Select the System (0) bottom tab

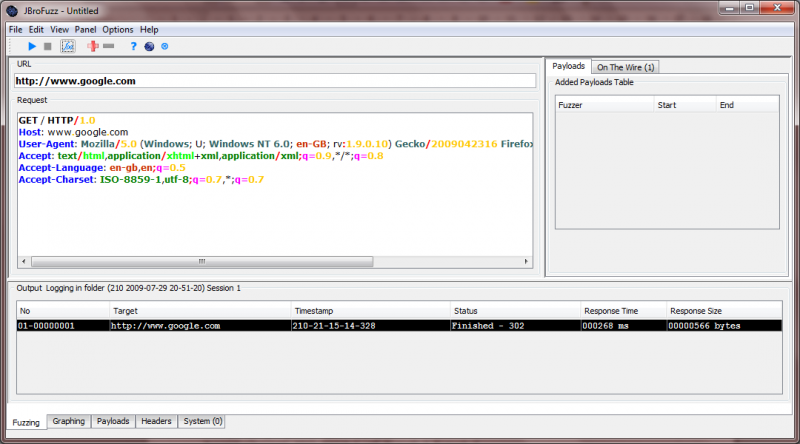(203, 421)
